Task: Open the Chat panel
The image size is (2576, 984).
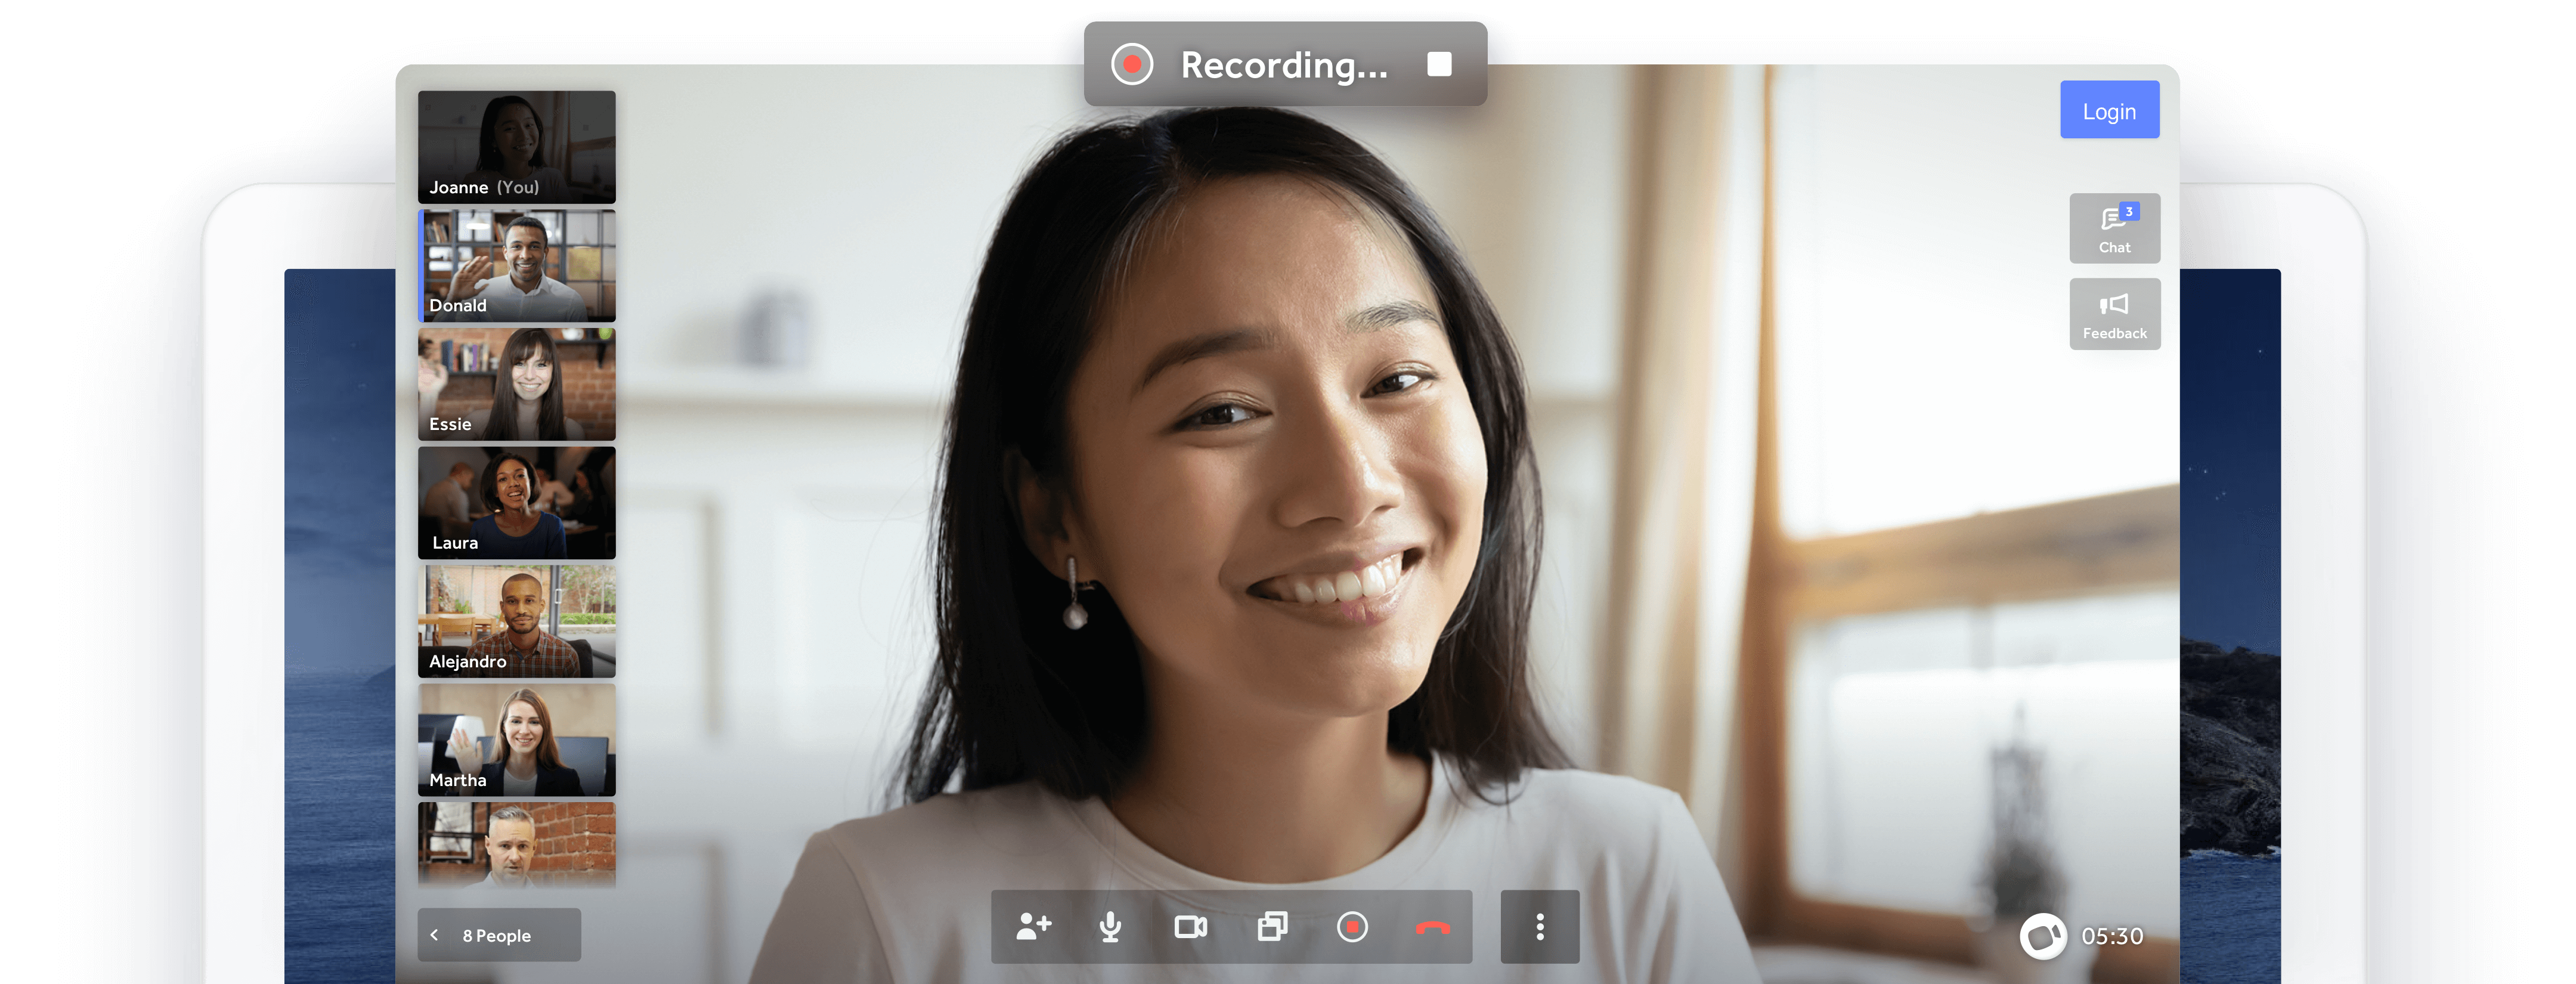Action: (x=2114, y=229)
